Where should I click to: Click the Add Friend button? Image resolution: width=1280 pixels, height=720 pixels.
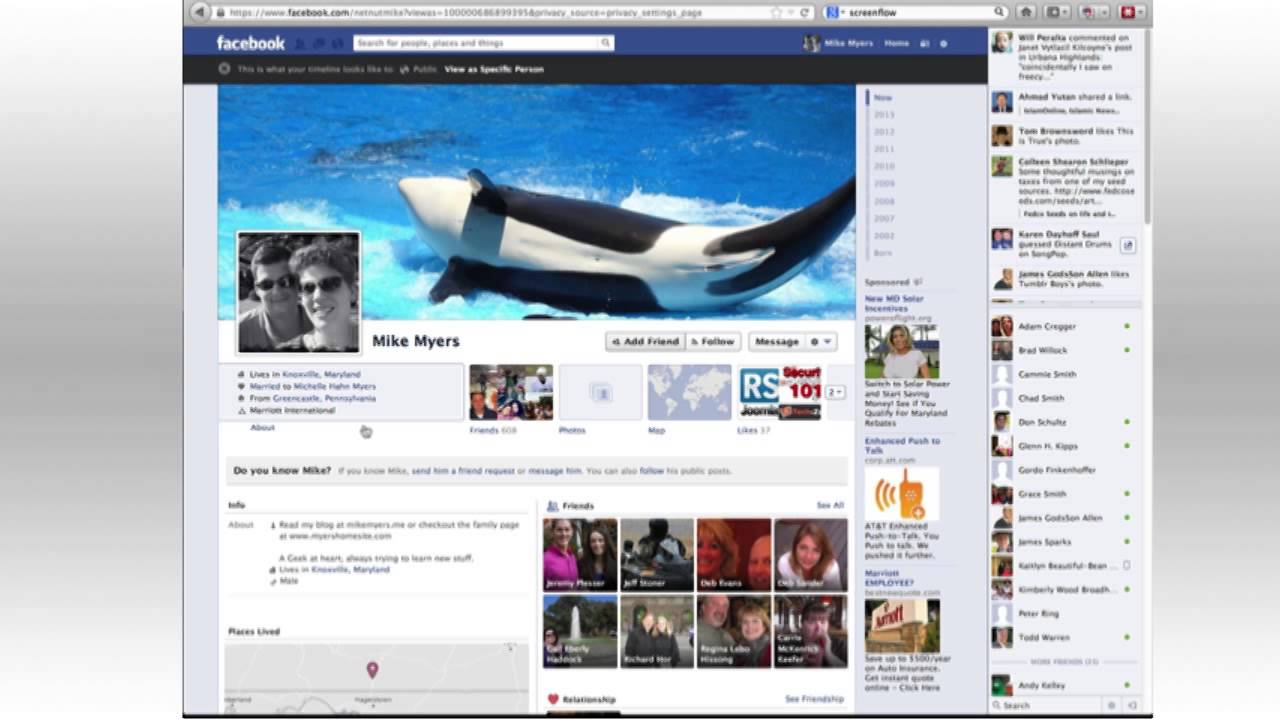(x=644, y=341)
